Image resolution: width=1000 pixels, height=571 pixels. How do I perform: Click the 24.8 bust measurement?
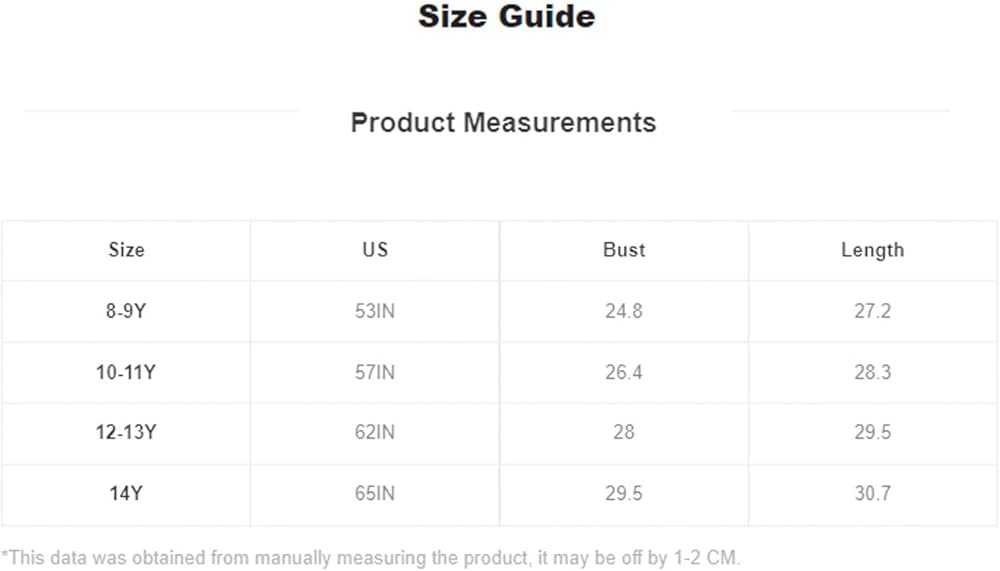pos(624,311)
